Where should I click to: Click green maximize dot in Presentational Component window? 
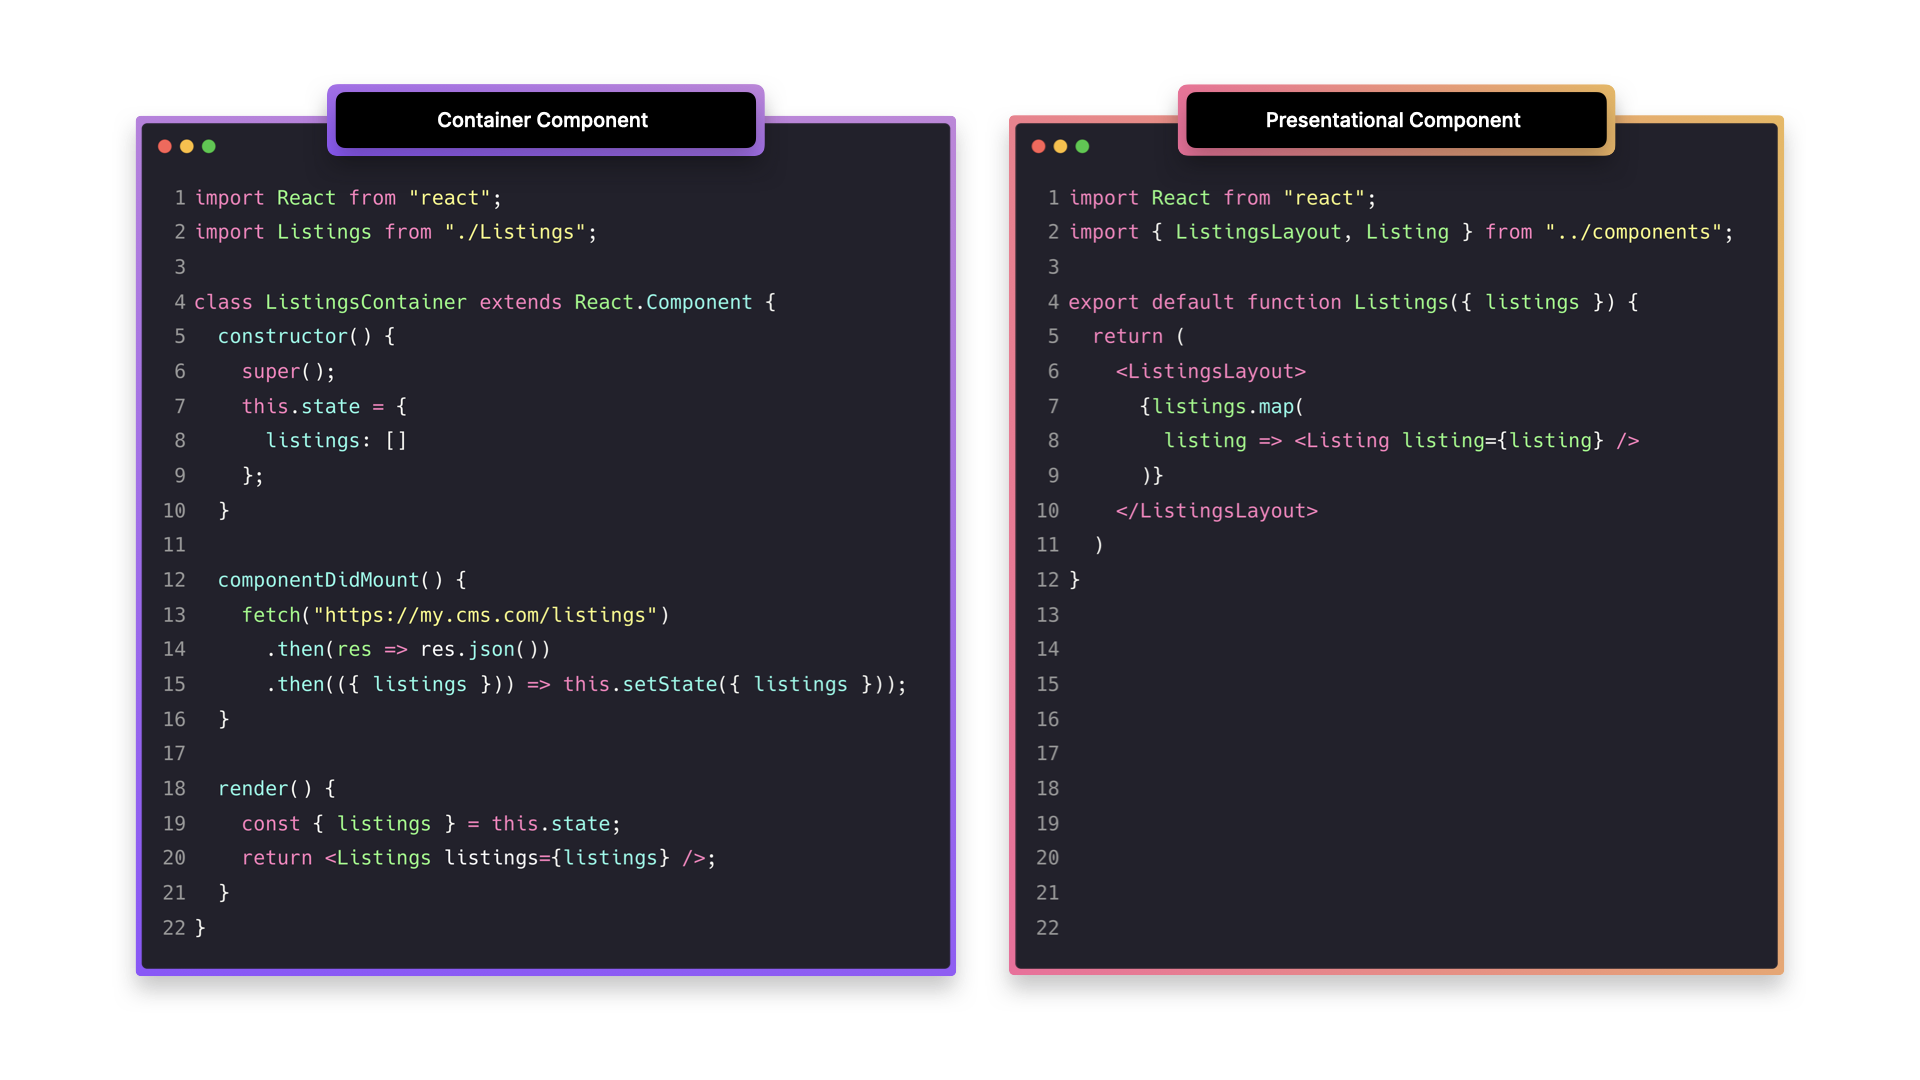[x=1082, y=147]
